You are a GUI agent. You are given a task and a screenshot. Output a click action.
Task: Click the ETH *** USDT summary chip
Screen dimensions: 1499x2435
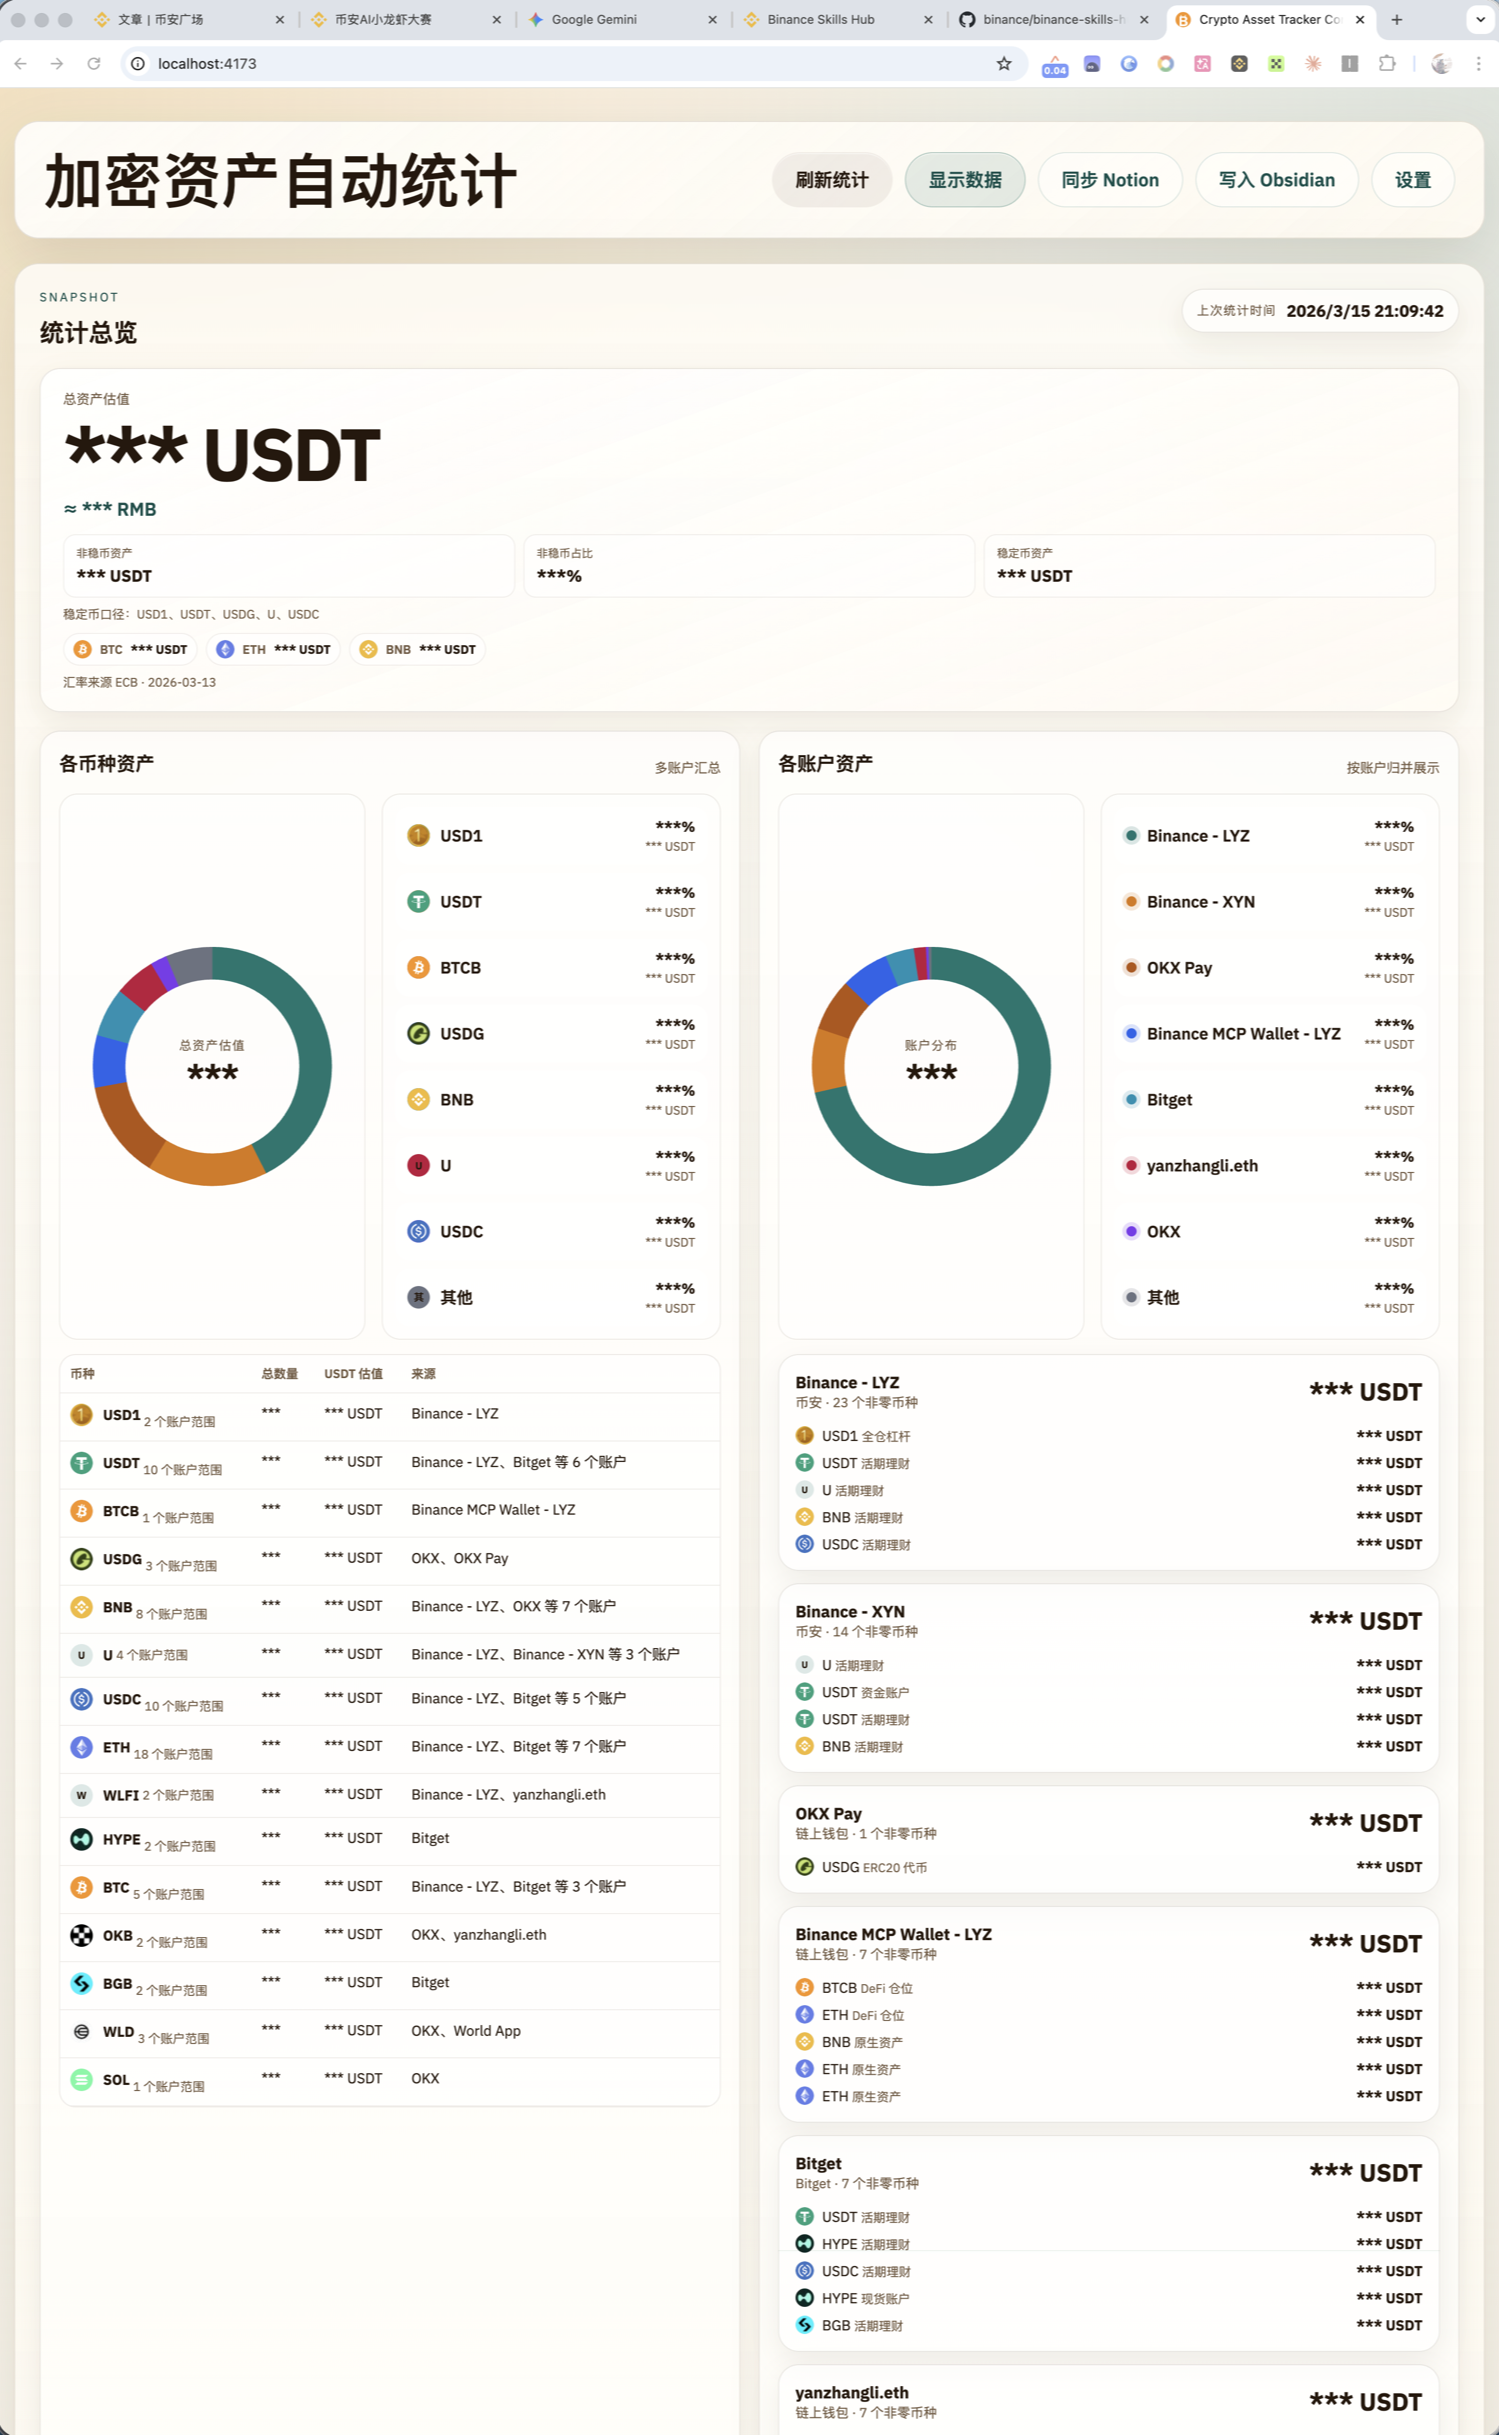coord(274,649)
